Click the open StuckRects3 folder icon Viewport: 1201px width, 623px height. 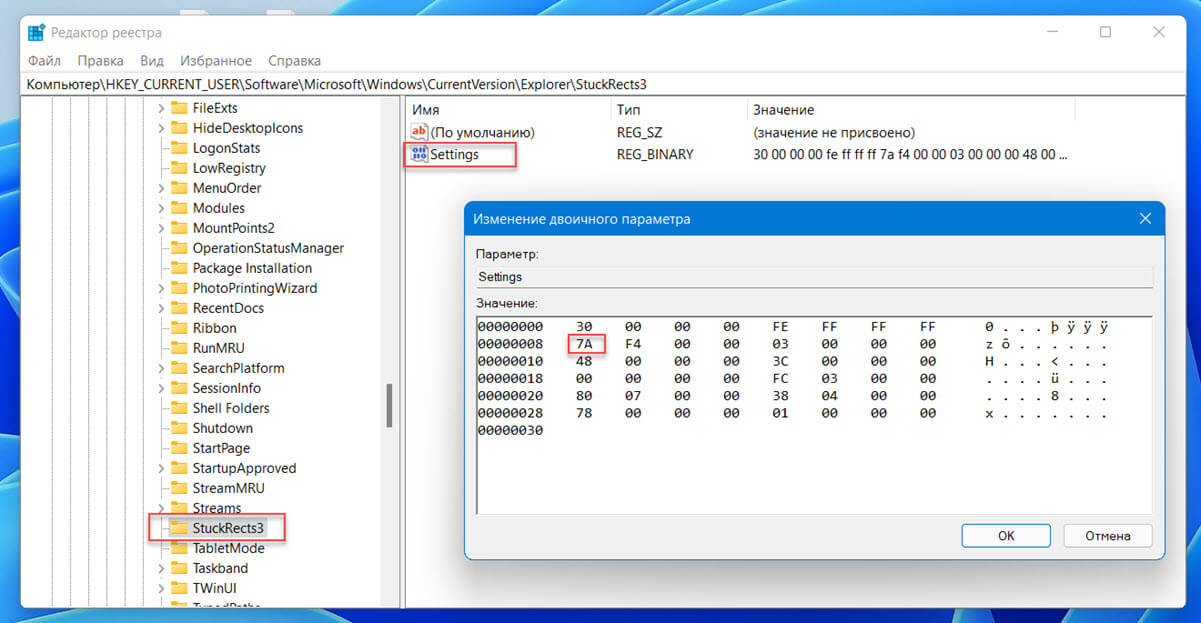(179, 528)
